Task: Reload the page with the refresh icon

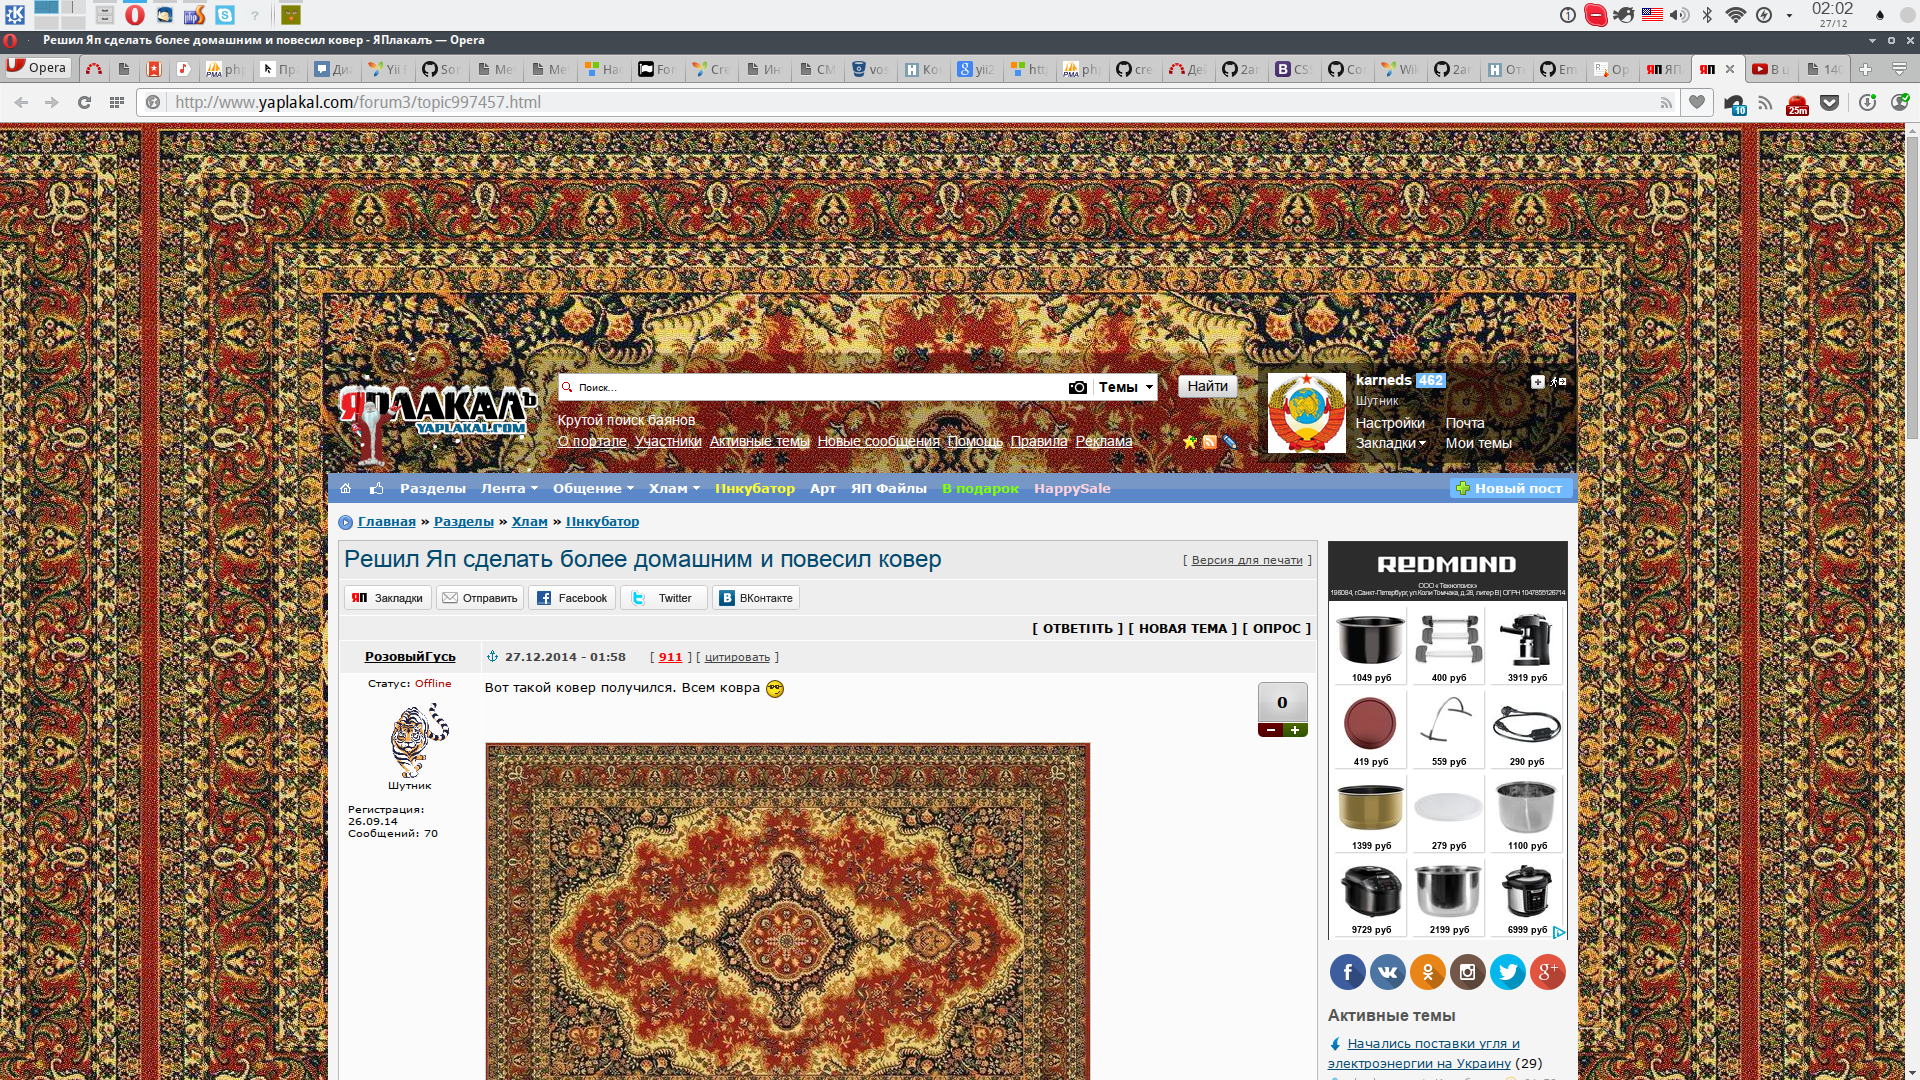Action: coord(84,102)
